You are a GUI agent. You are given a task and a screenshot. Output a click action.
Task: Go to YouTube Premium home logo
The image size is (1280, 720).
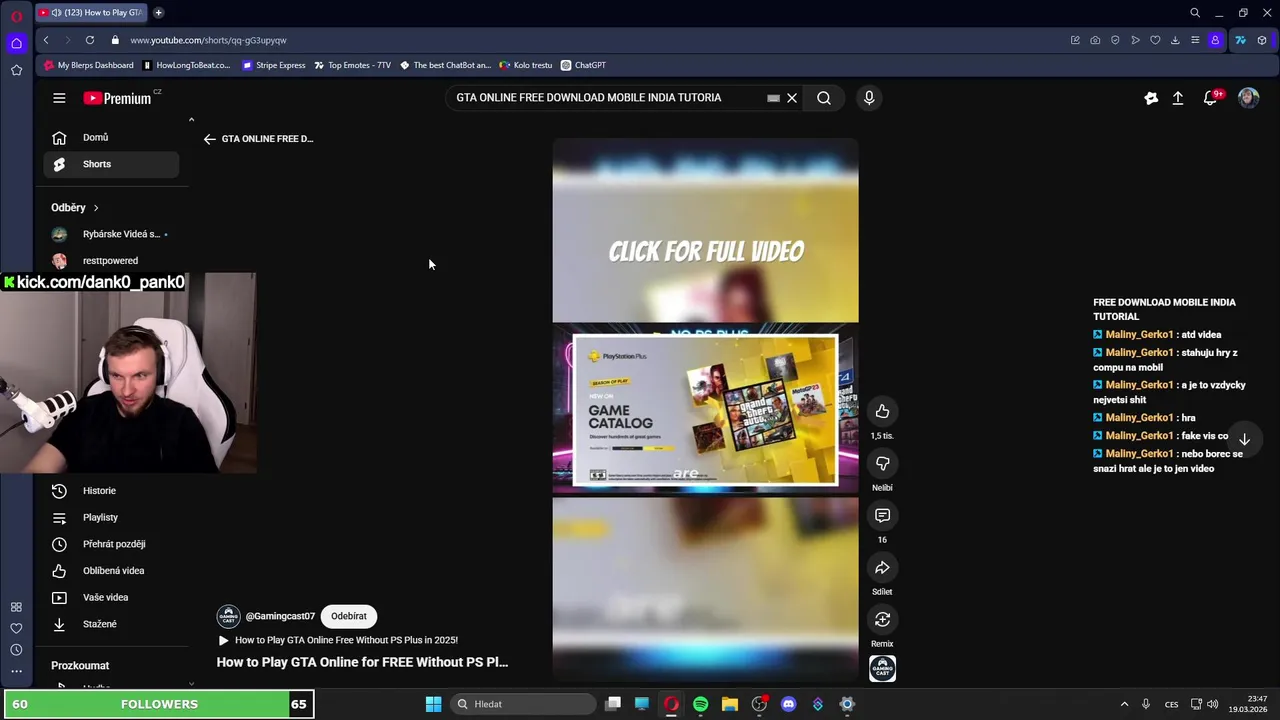coord(117,98)
